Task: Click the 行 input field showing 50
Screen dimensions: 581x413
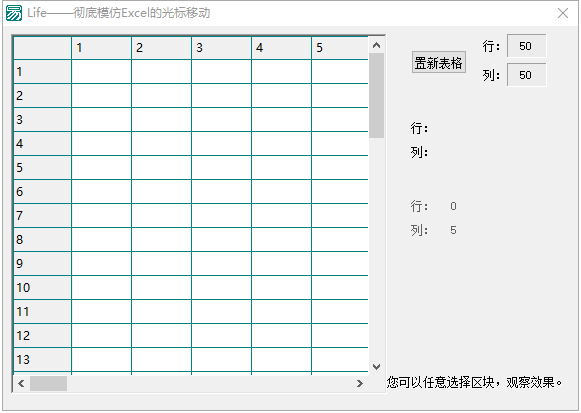Action: pyautogui.click(x=527, y=46)
